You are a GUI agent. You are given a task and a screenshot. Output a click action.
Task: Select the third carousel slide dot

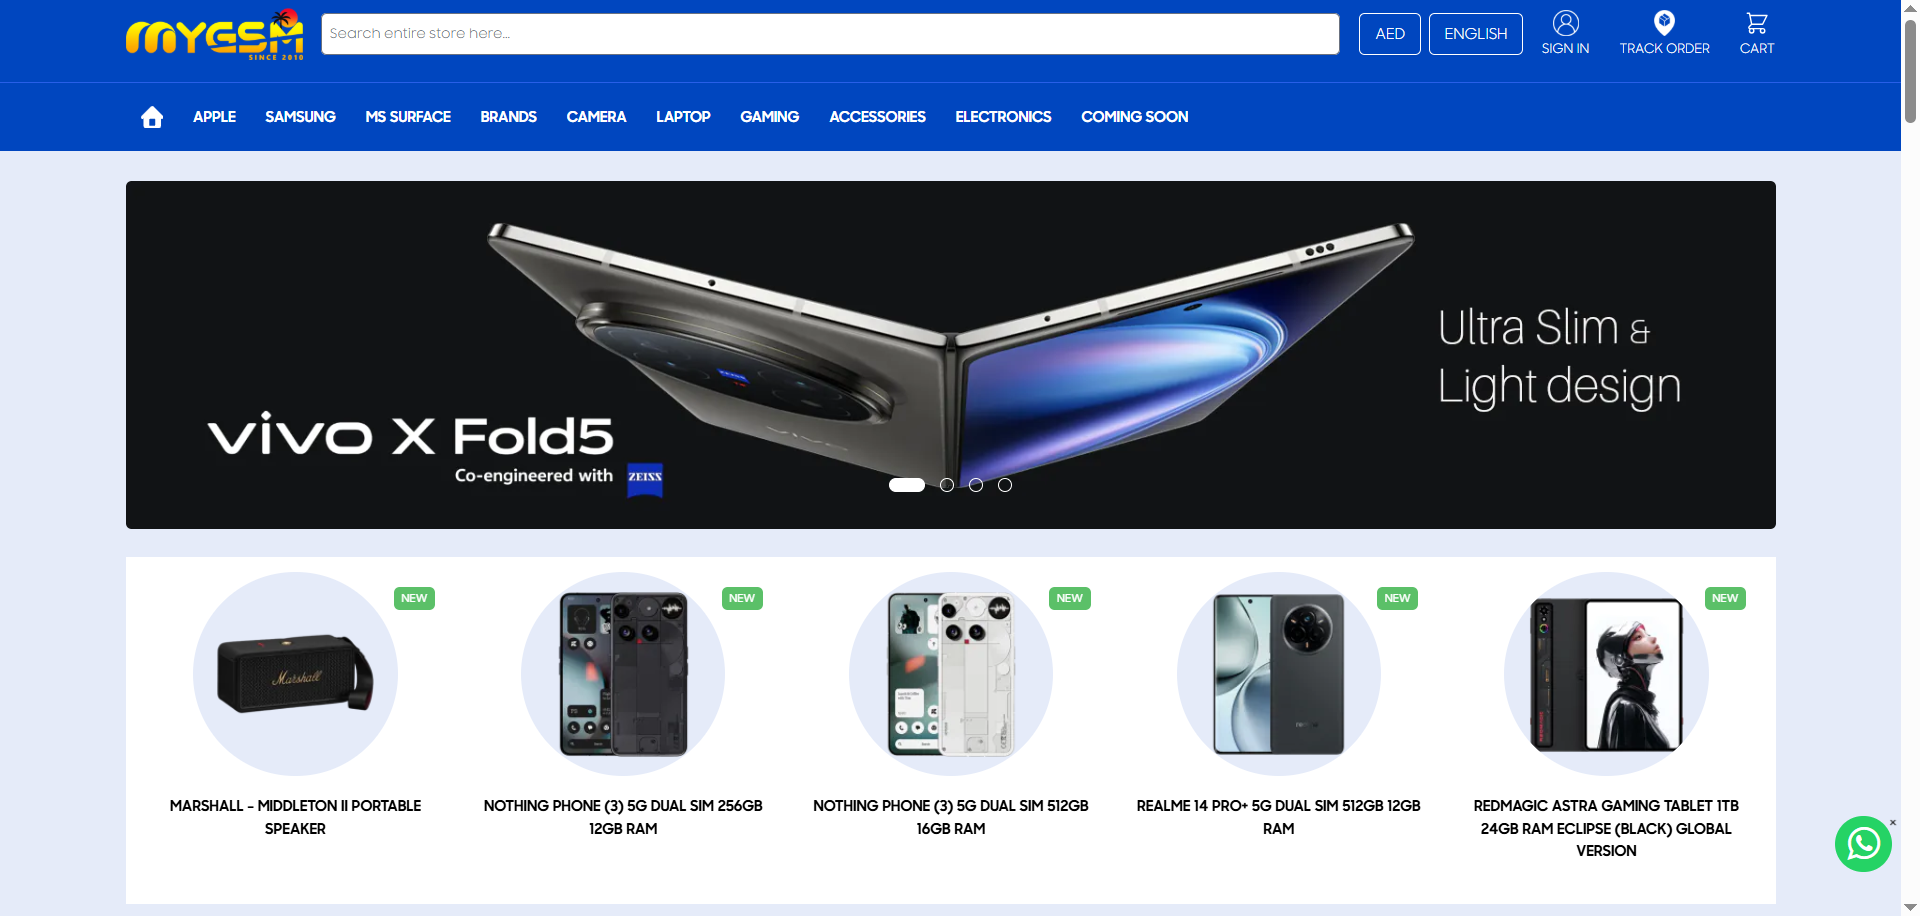tap(976, 485)
